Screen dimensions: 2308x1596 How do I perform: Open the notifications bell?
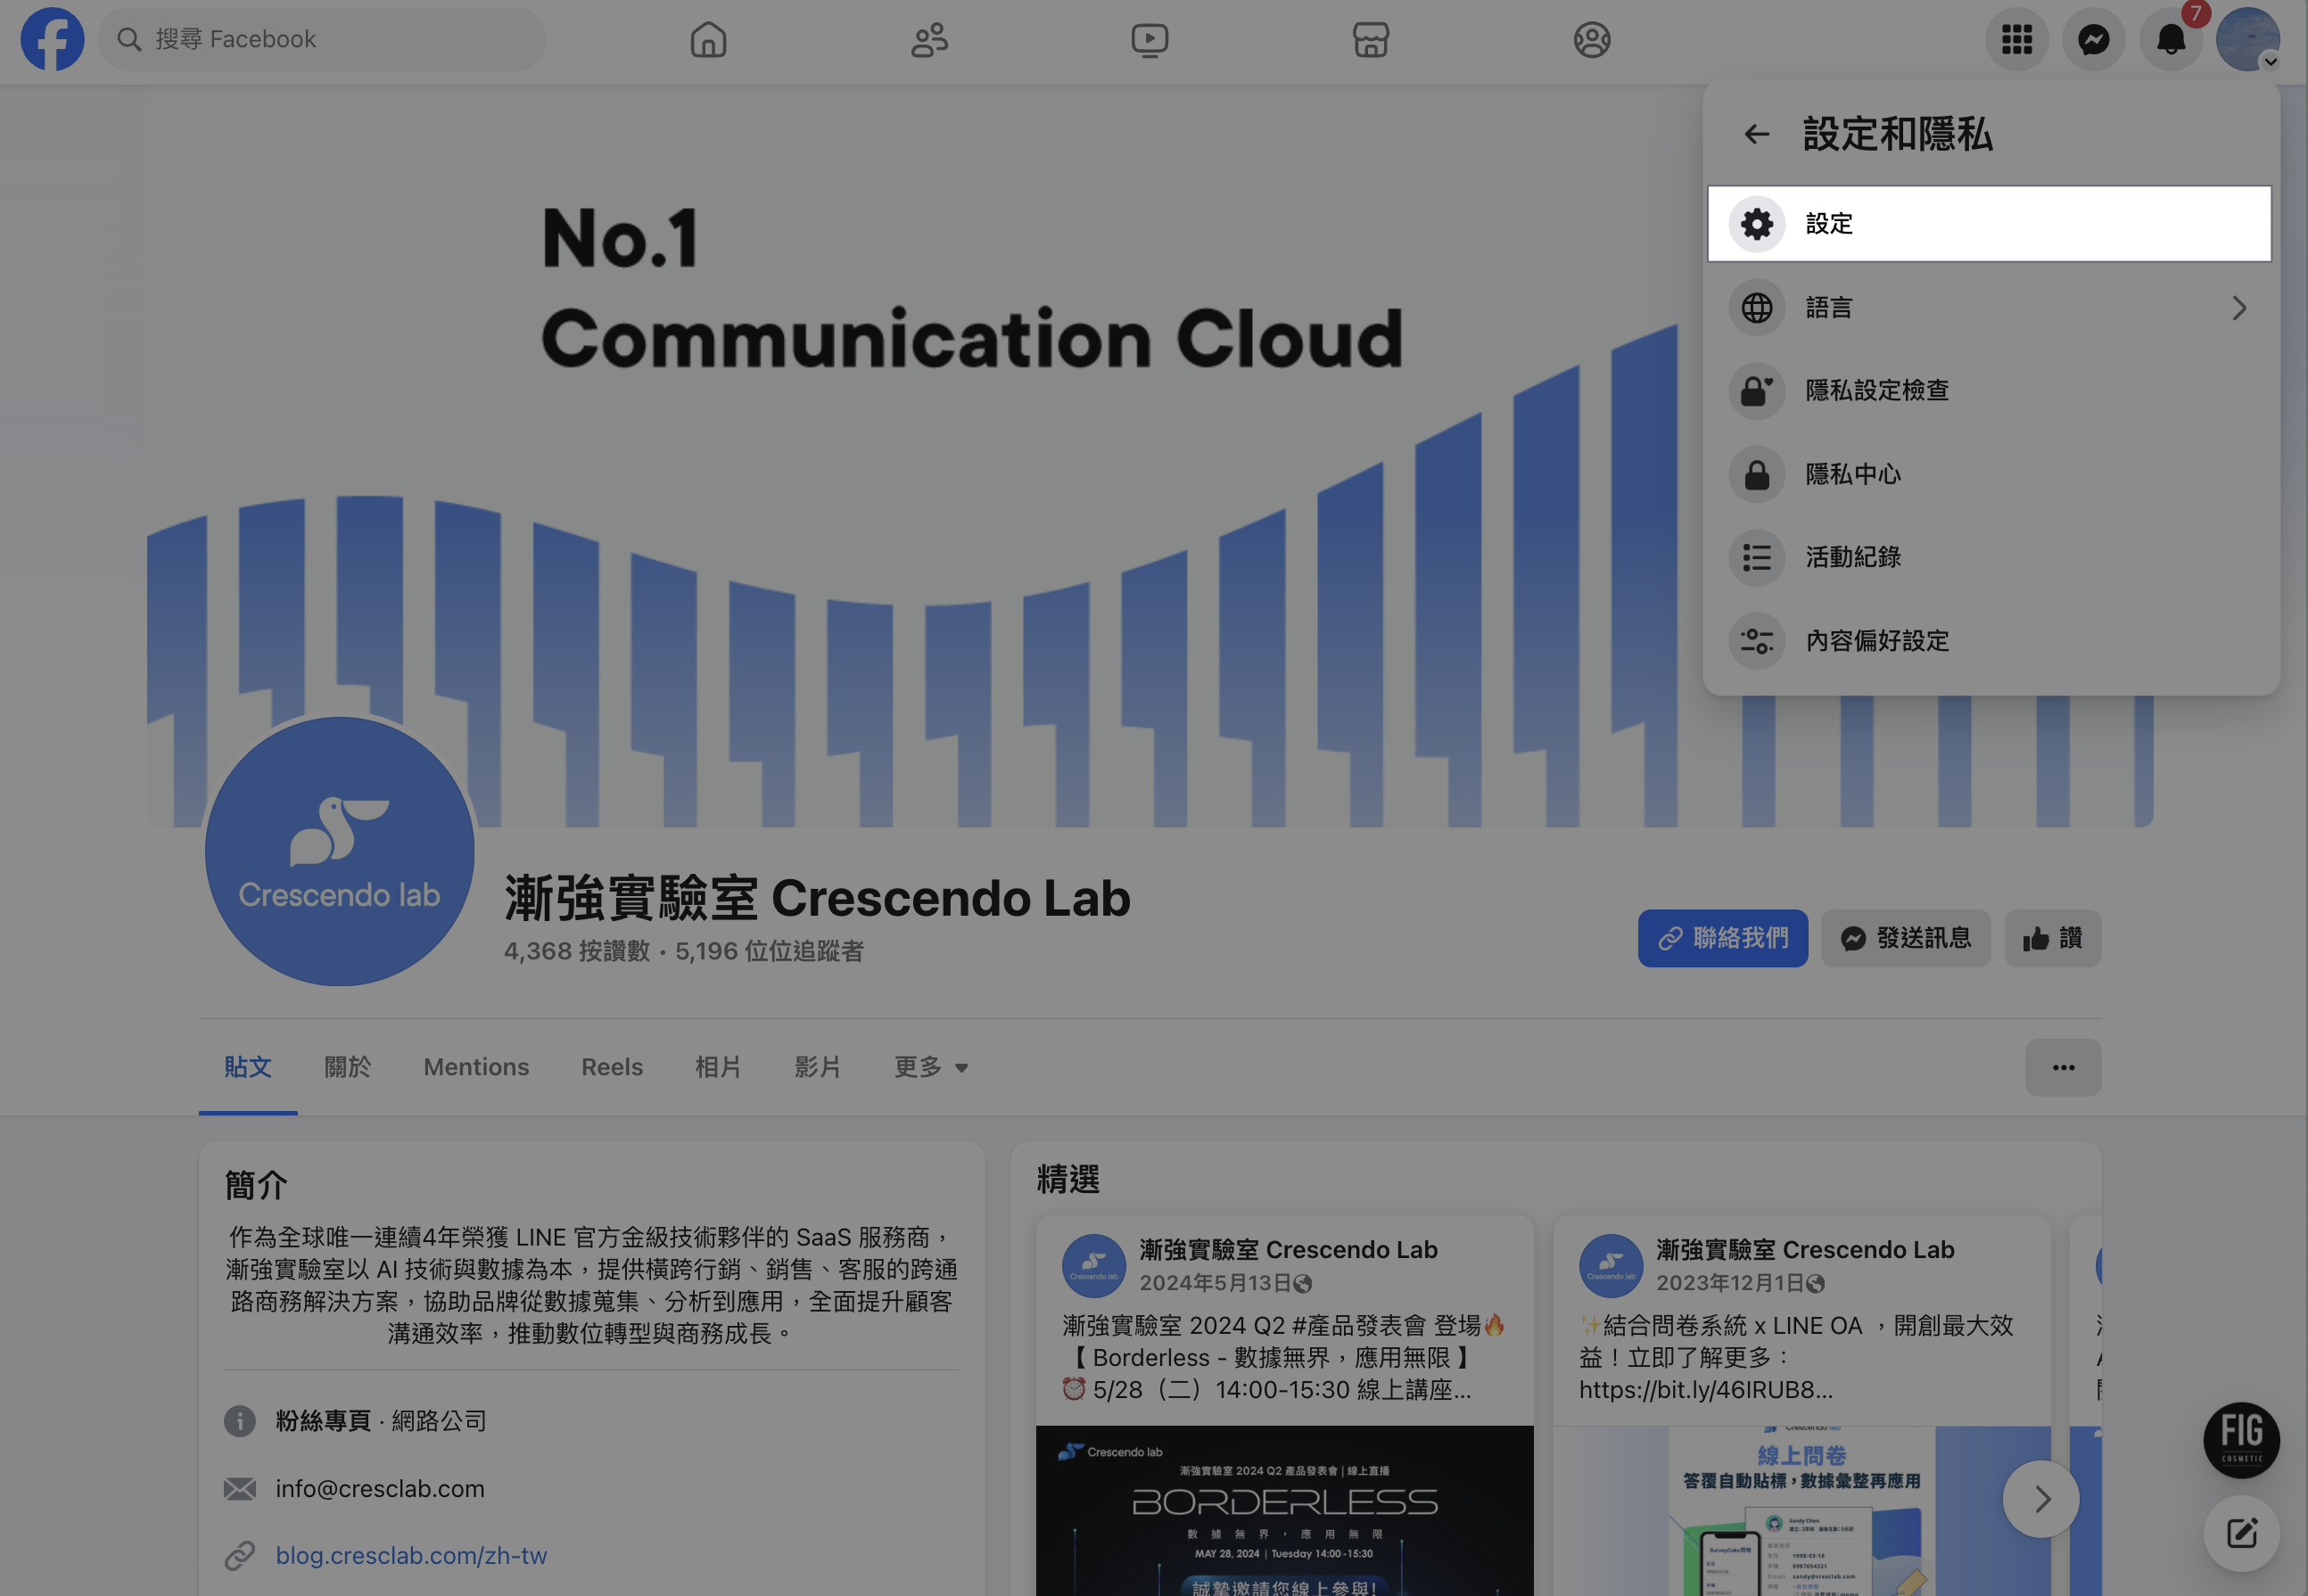2171,40
